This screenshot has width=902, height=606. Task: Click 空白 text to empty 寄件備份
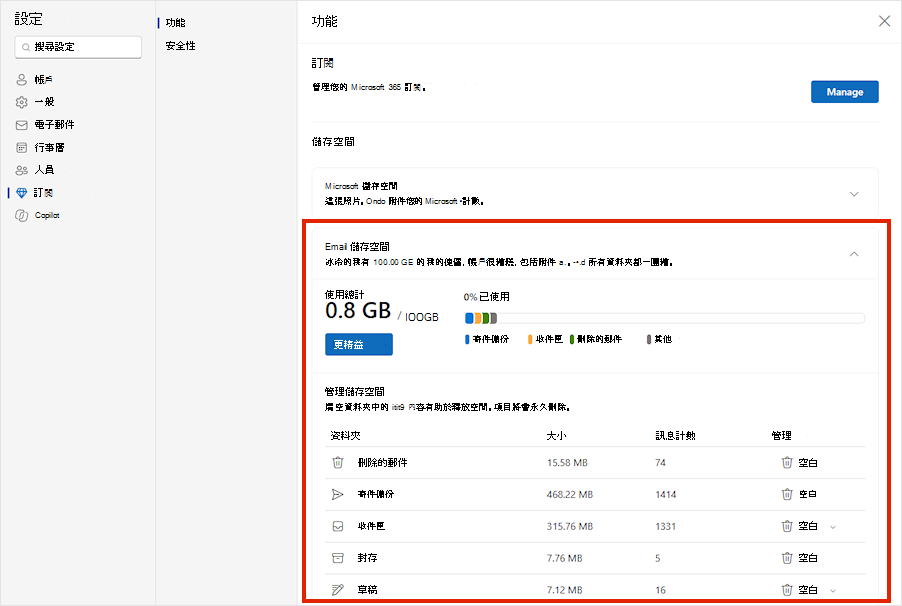pos(808,494)
